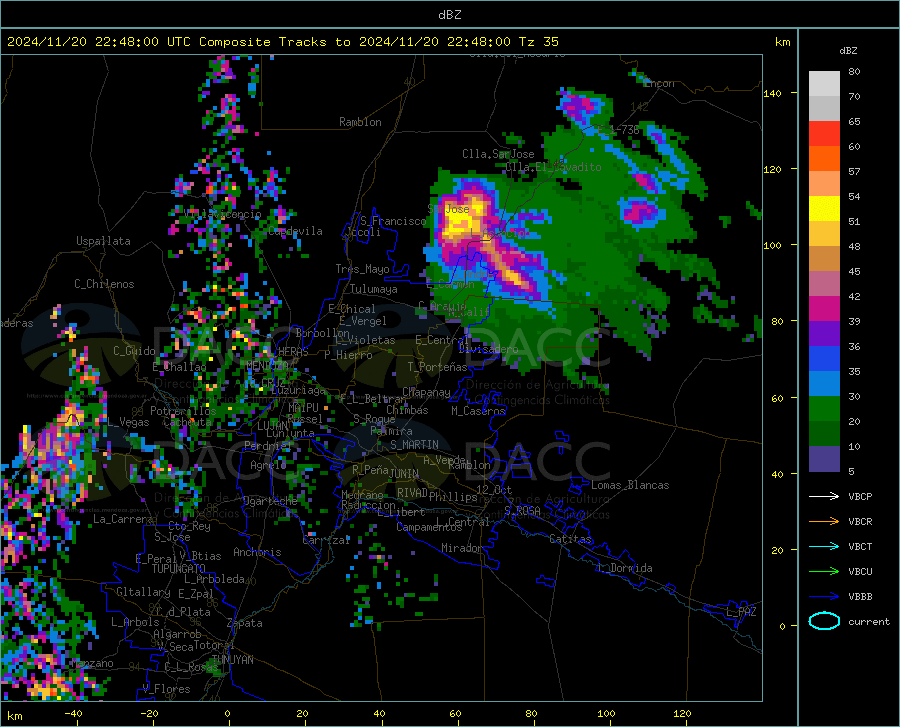This screenshot has height=727, width=900.
Task: Select the light grey 70-80 dBZ swatch
Action: (x=824, y=84)
